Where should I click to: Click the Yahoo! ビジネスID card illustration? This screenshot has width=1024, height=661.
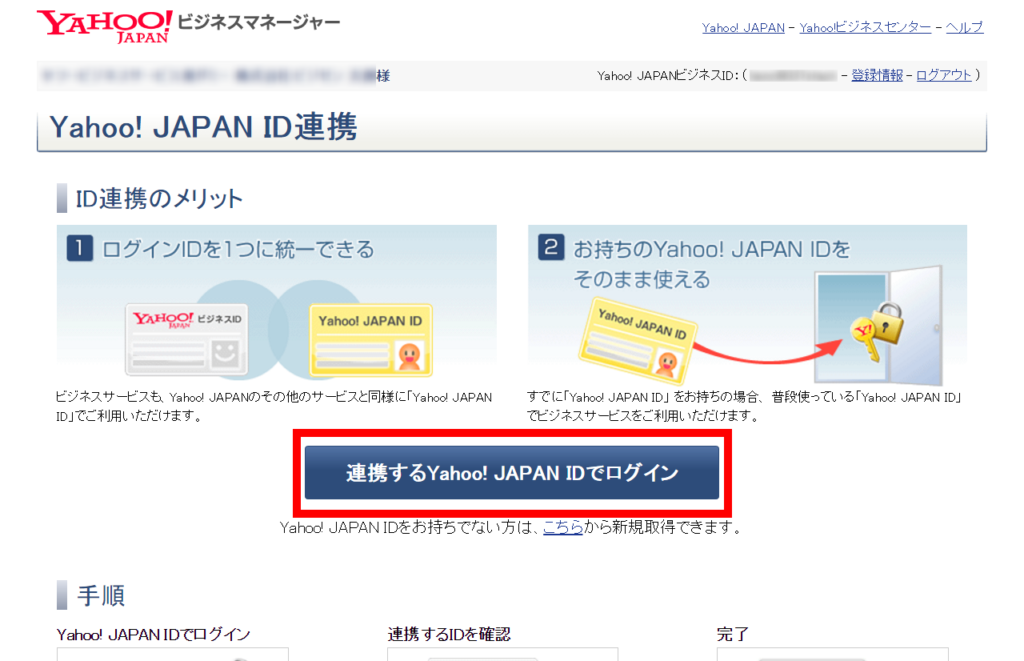pyautogui.click(x=187, y=340)
